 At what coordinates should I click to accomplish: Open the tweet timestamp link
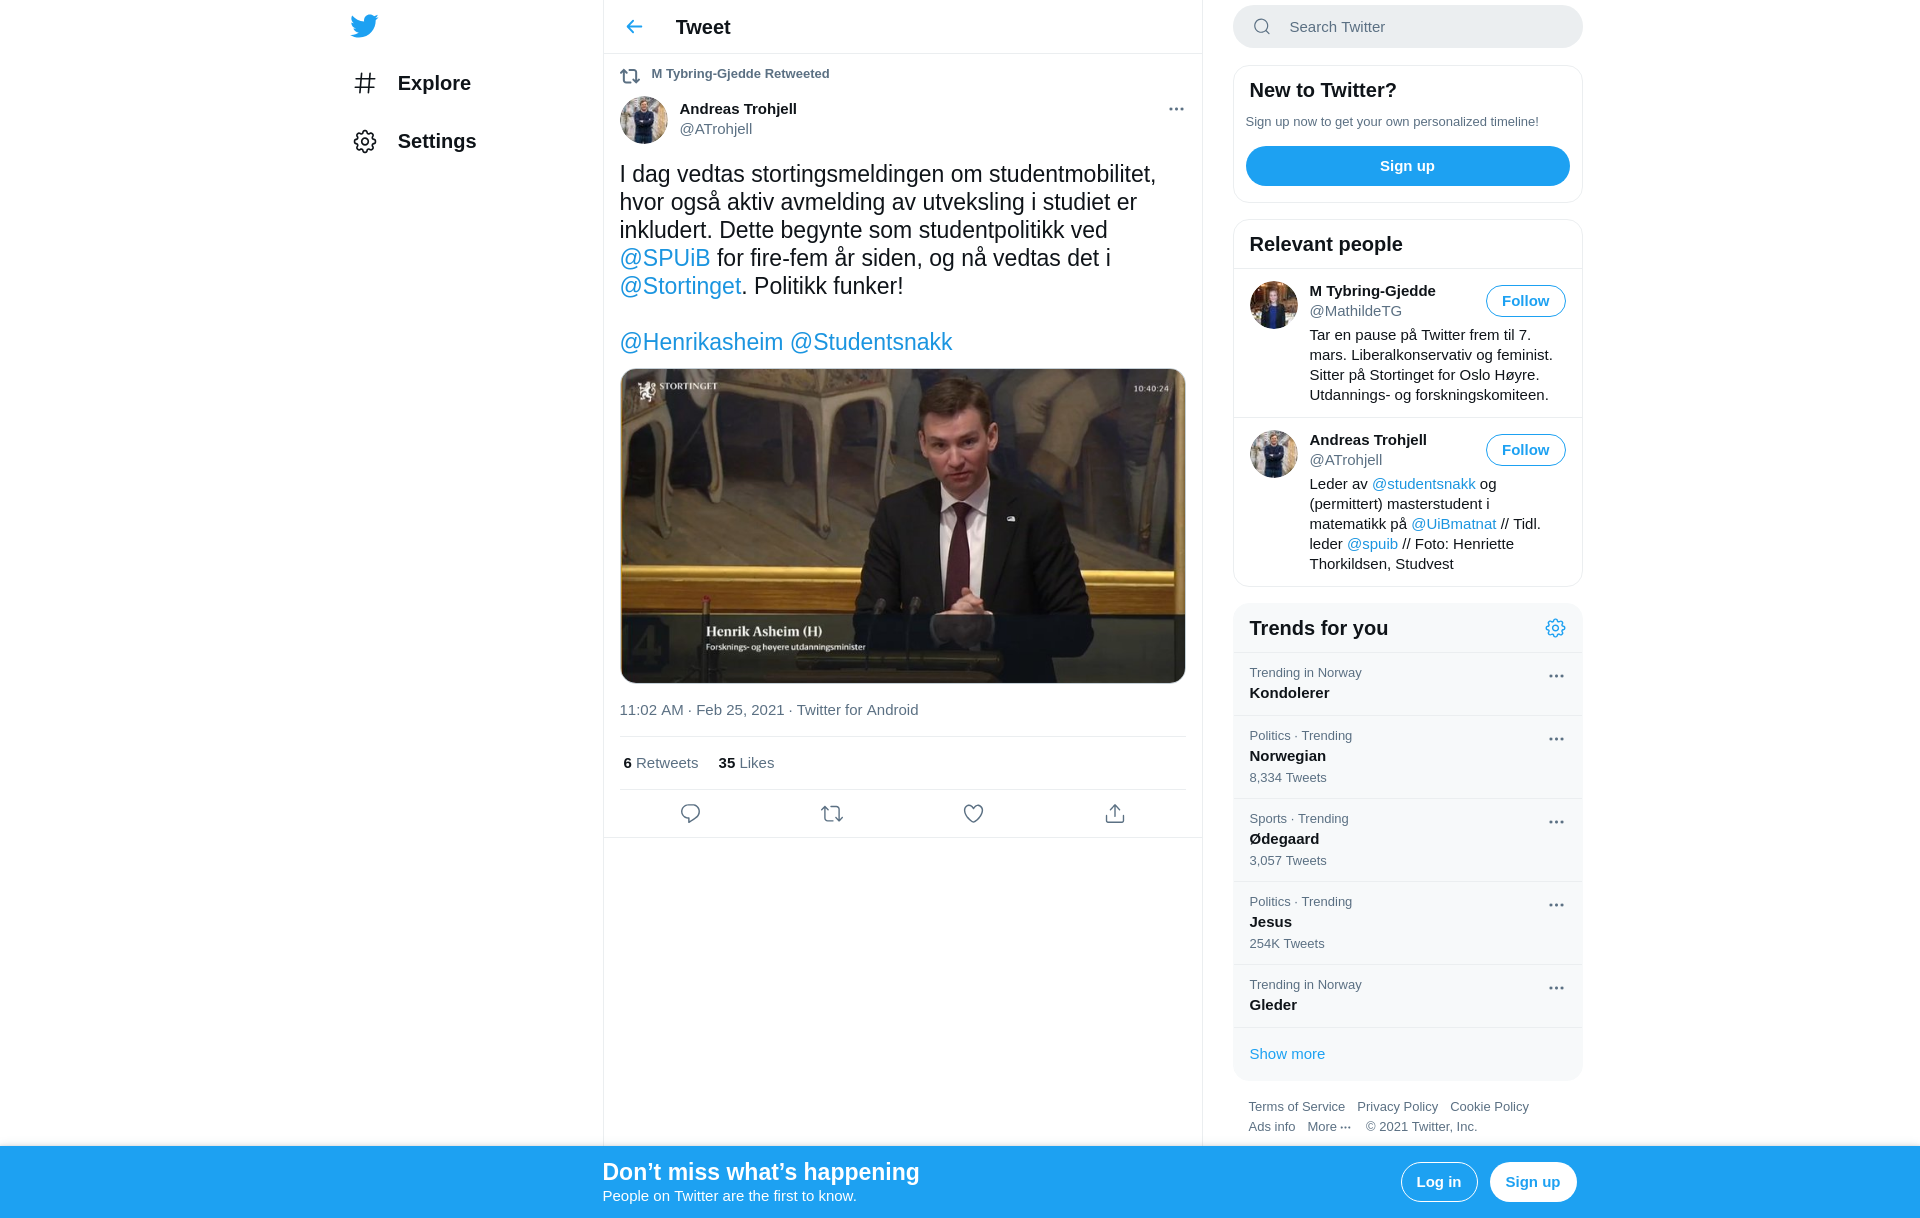point(702,710)
